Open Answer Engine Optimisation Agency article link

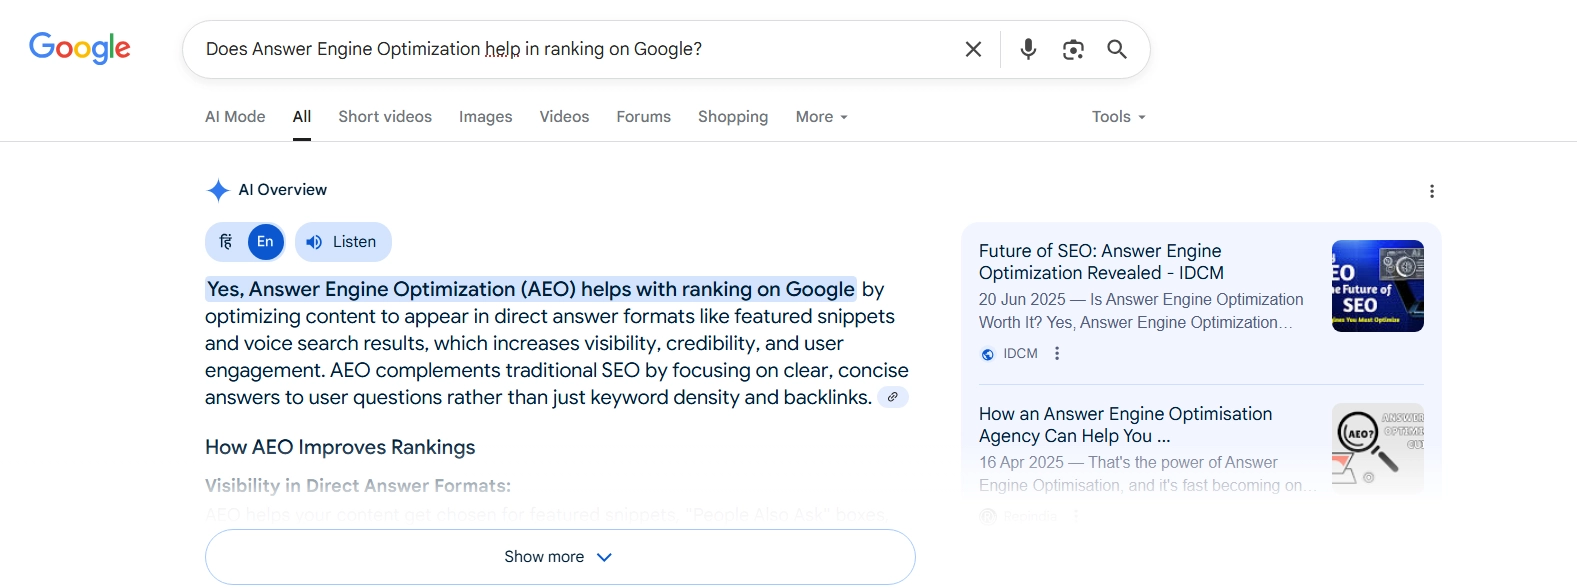pos(1125,425)
